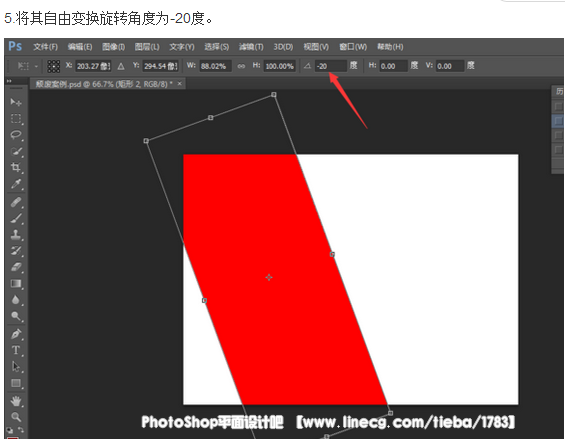Click the W width percentage field

215,66
